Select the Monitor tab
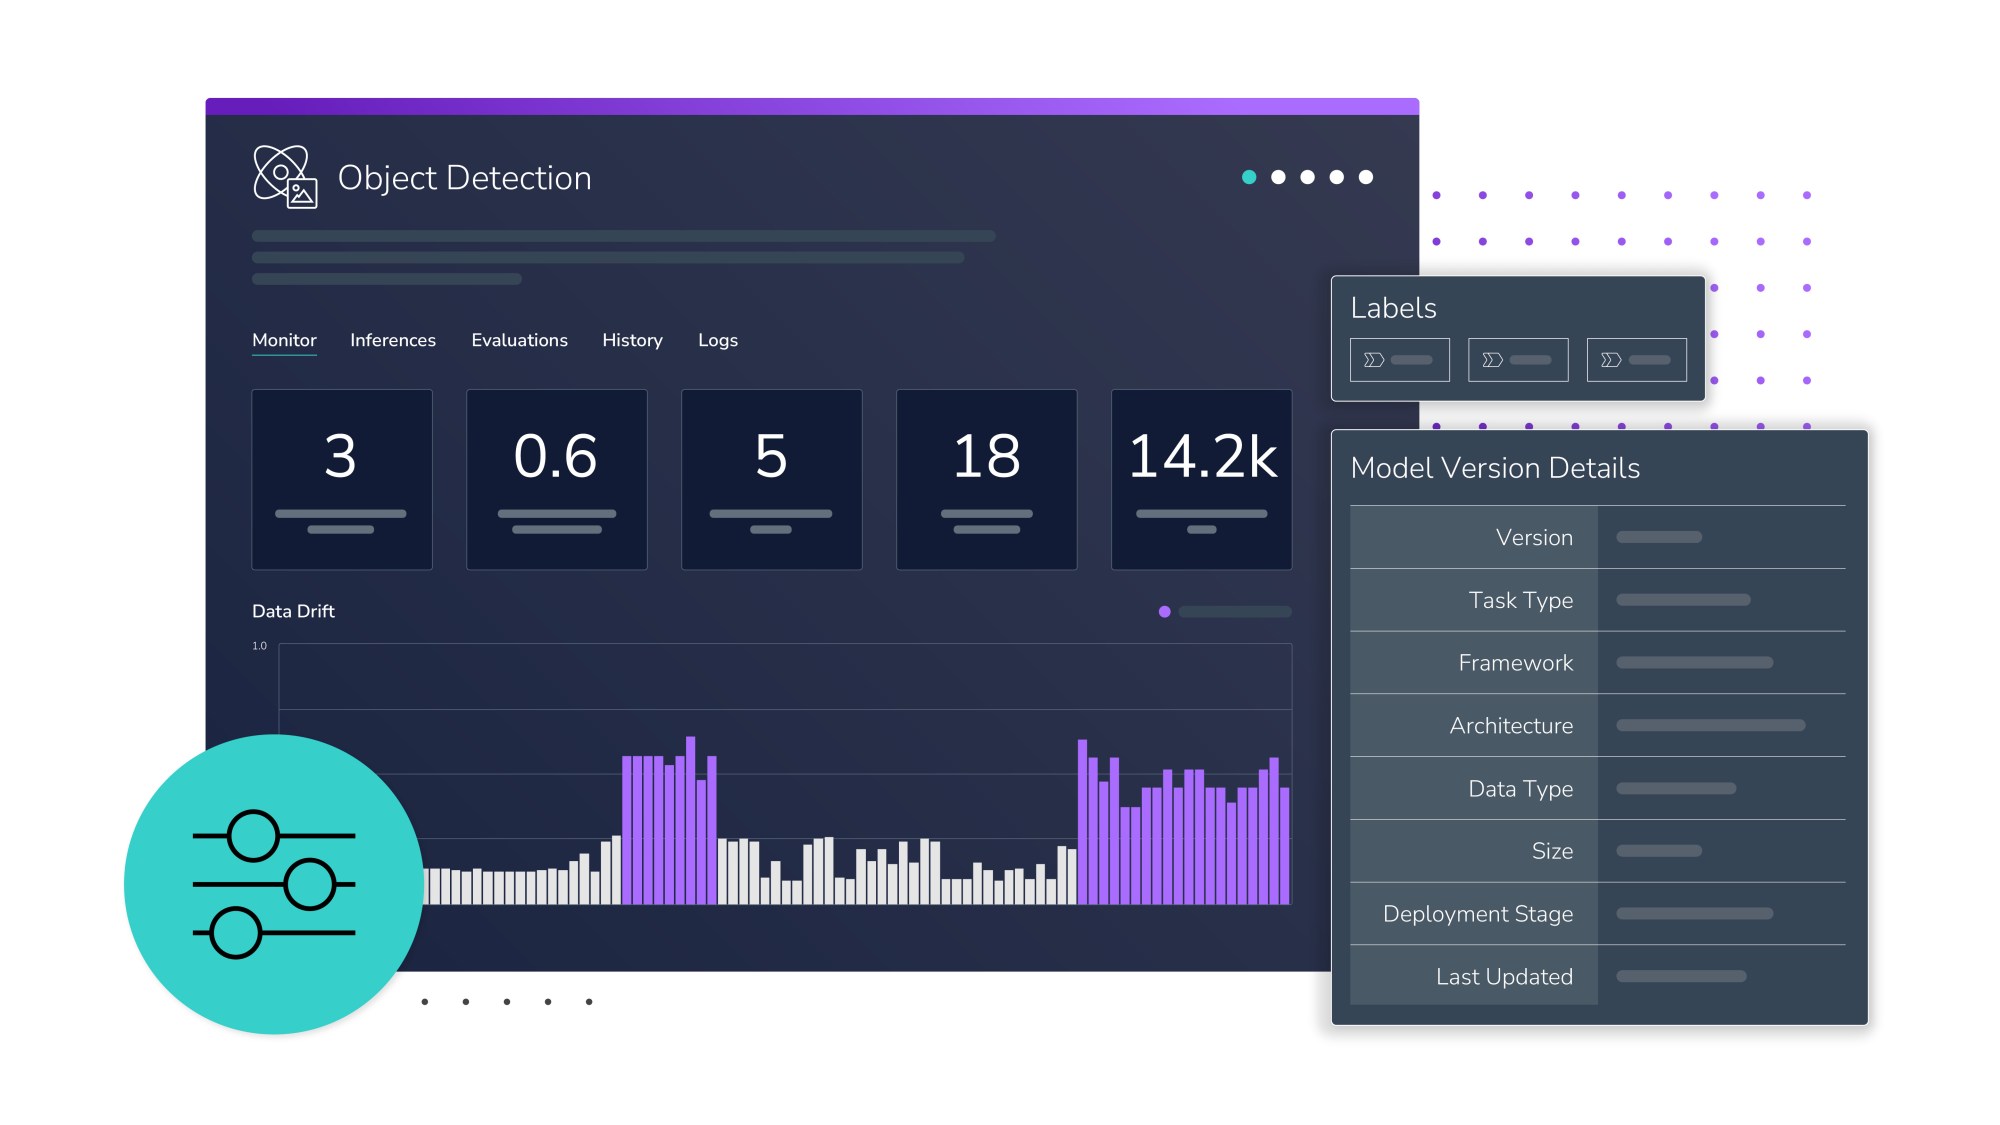Screen dimensions: 2000x1125 (284, 340)
